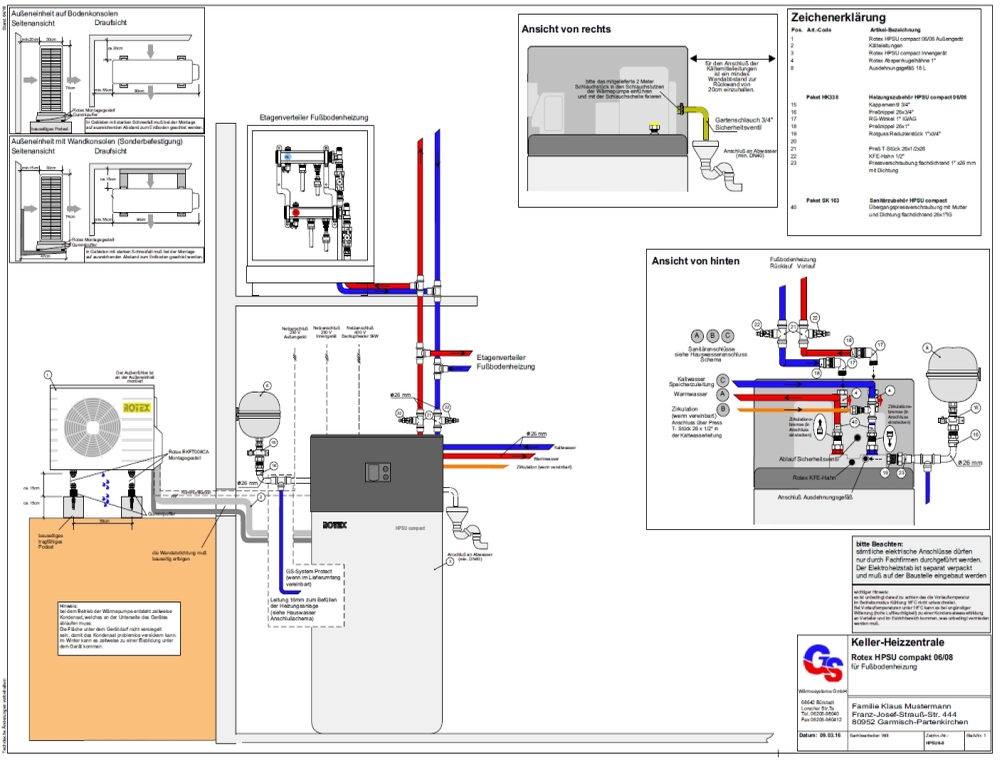Select the "Rotex KFE-Hahn" label

(x=814, y=478)
